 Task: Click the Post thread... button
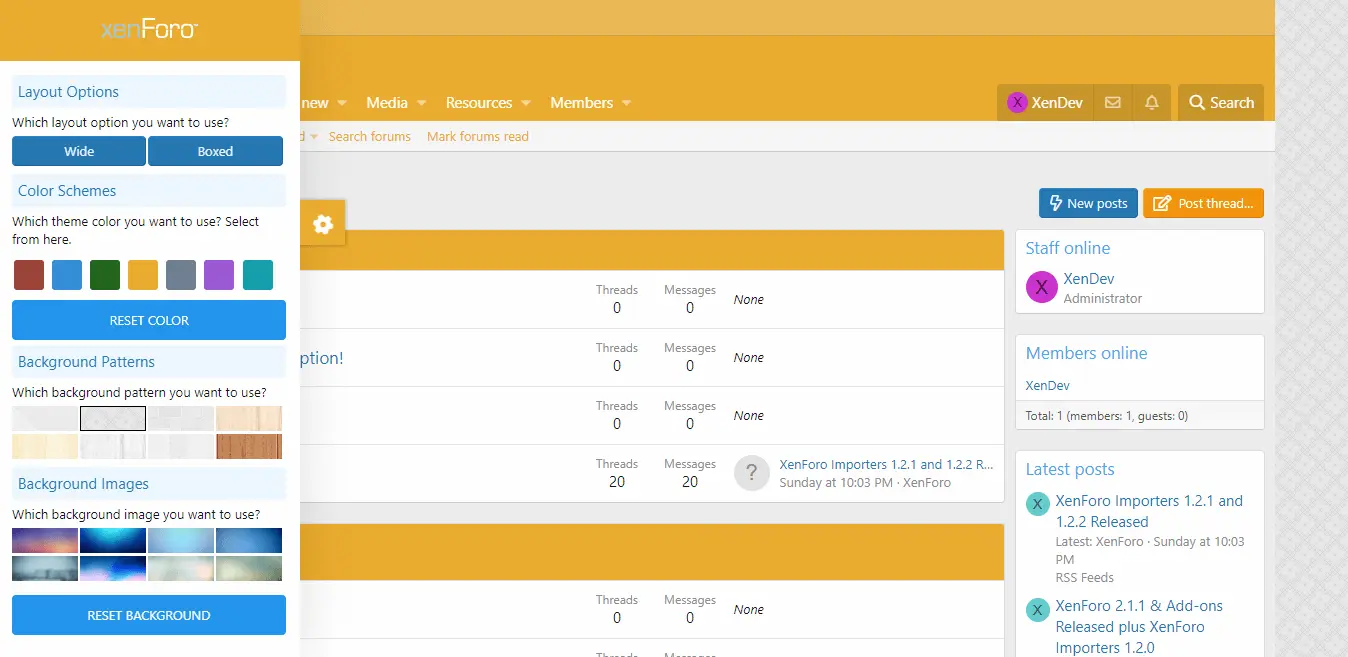click(1204, 203)
